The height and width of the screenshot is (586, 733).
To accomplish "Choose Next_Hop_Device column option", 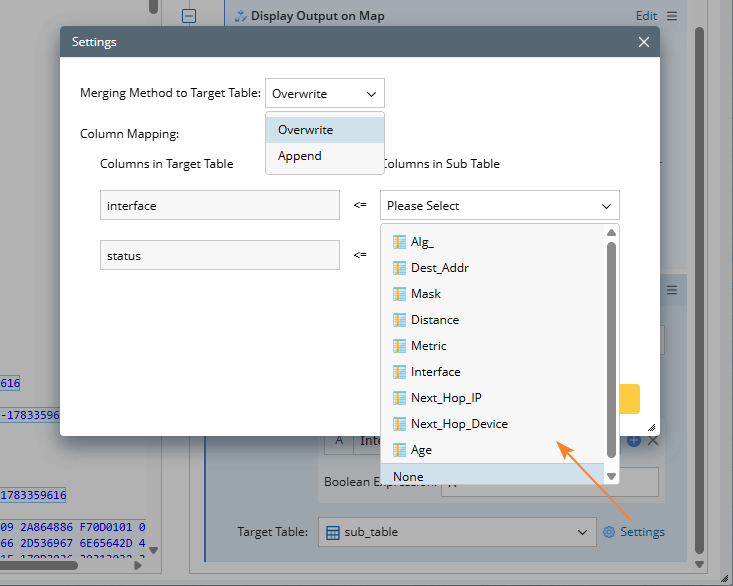I will click(x=459, y=424).
